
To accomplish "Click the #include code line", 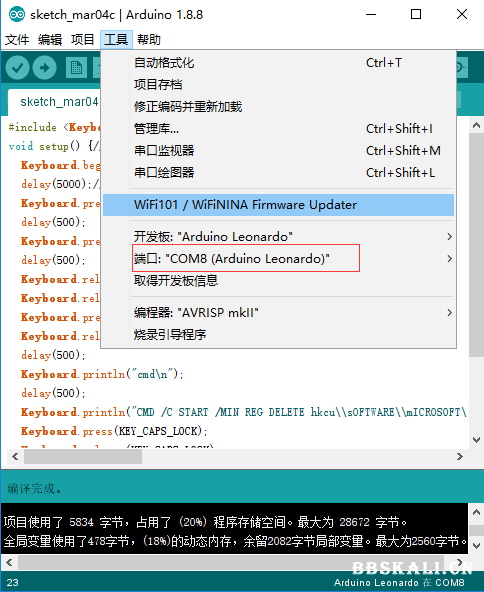I will click(54, 127).
